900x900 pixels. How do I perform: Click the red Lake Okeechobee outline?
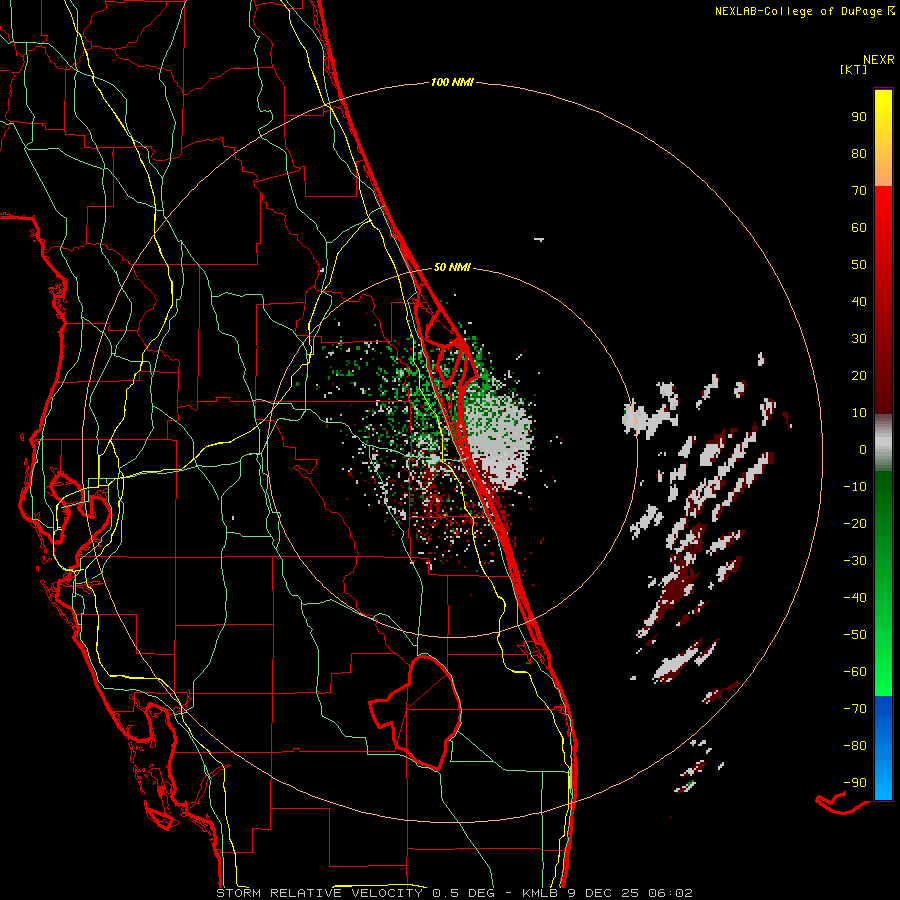414,711
